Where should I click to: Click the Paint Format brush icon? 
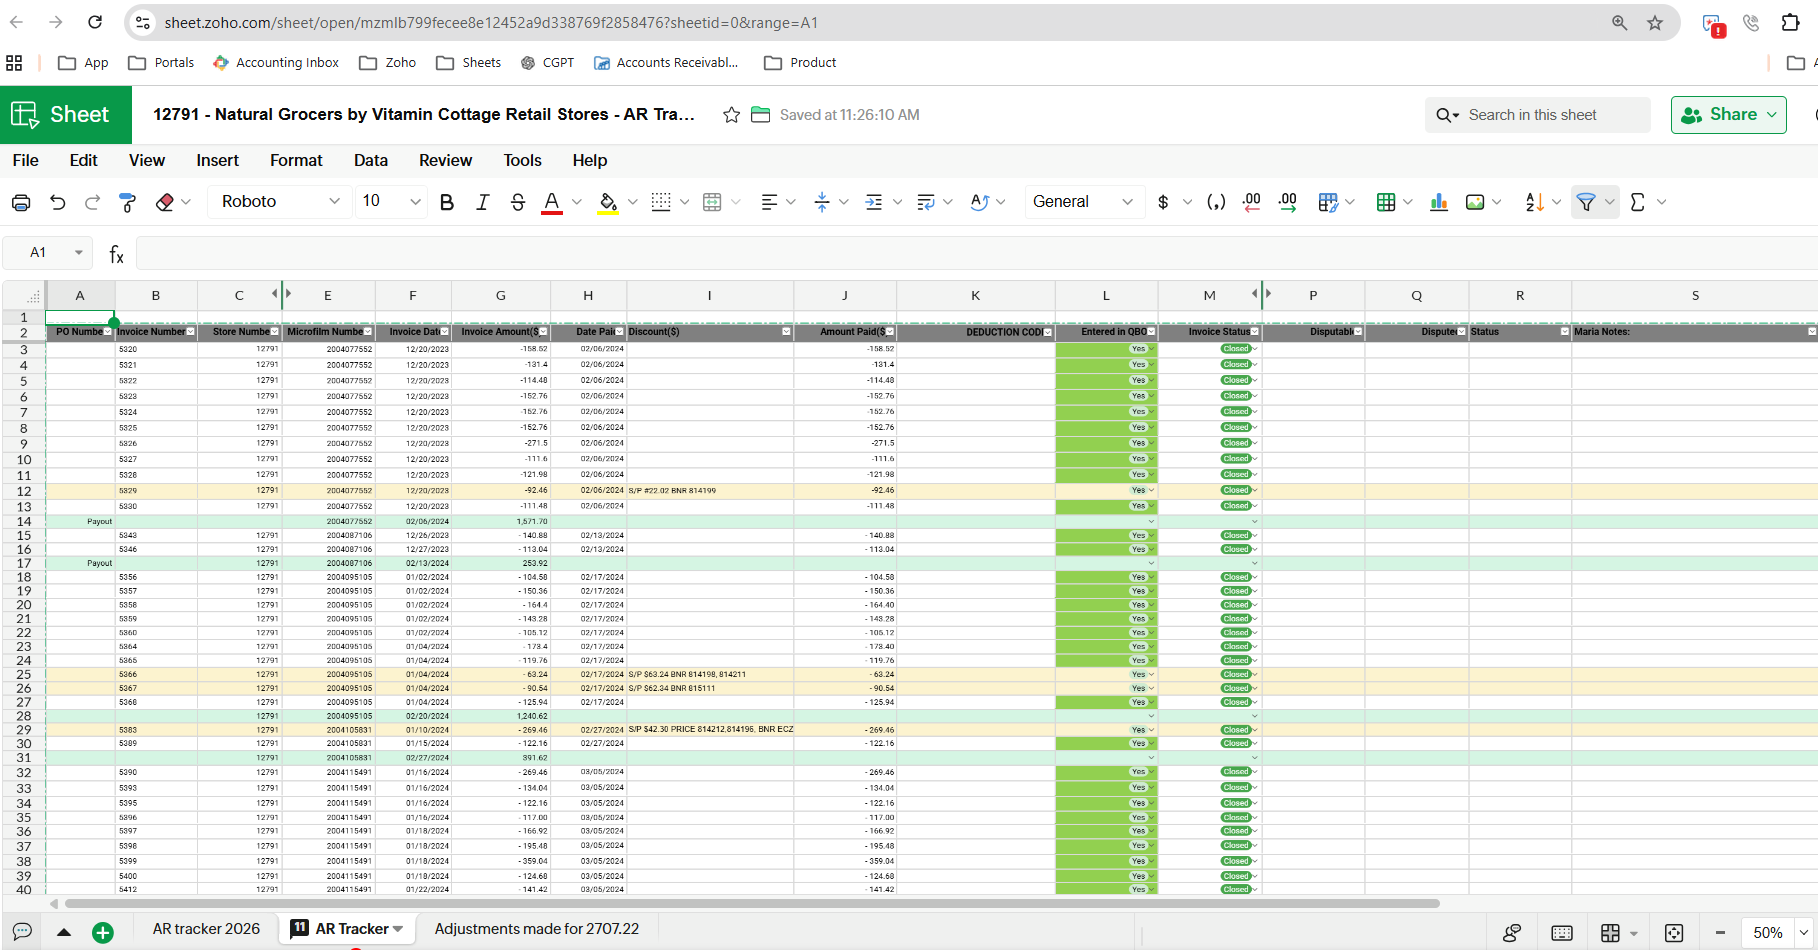[128, 203]
